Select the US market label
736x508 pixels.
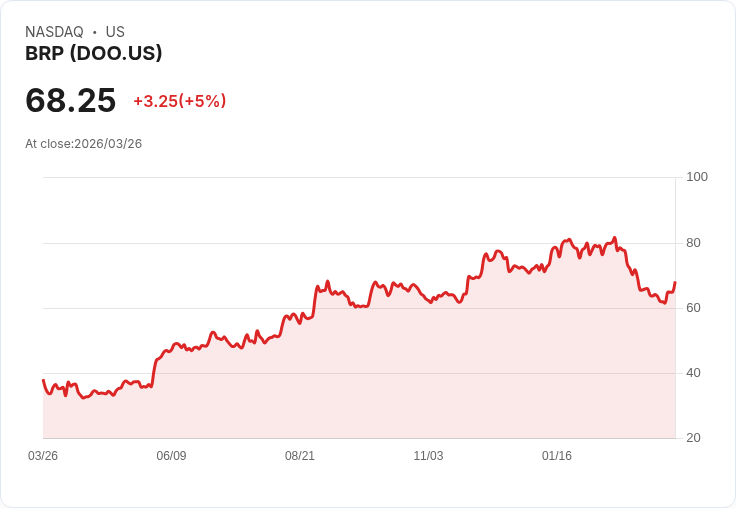tap(115, 32)
